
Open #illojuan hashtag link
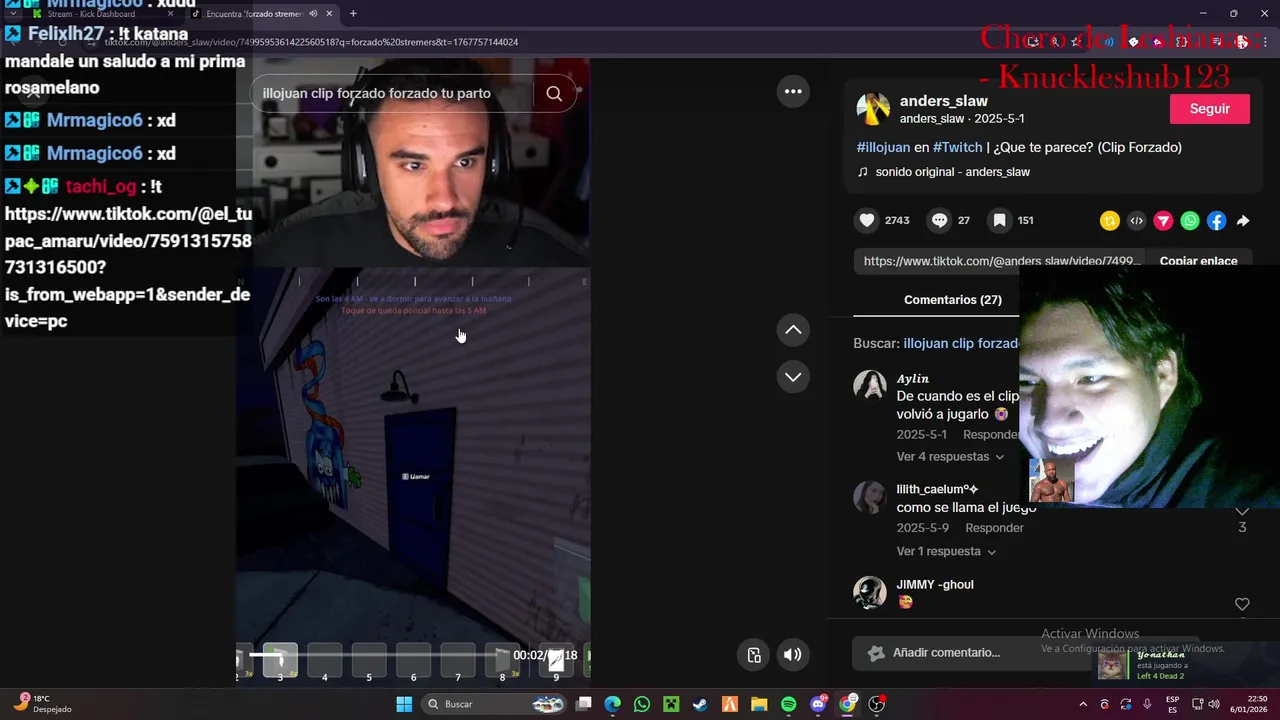click(884, 147)
